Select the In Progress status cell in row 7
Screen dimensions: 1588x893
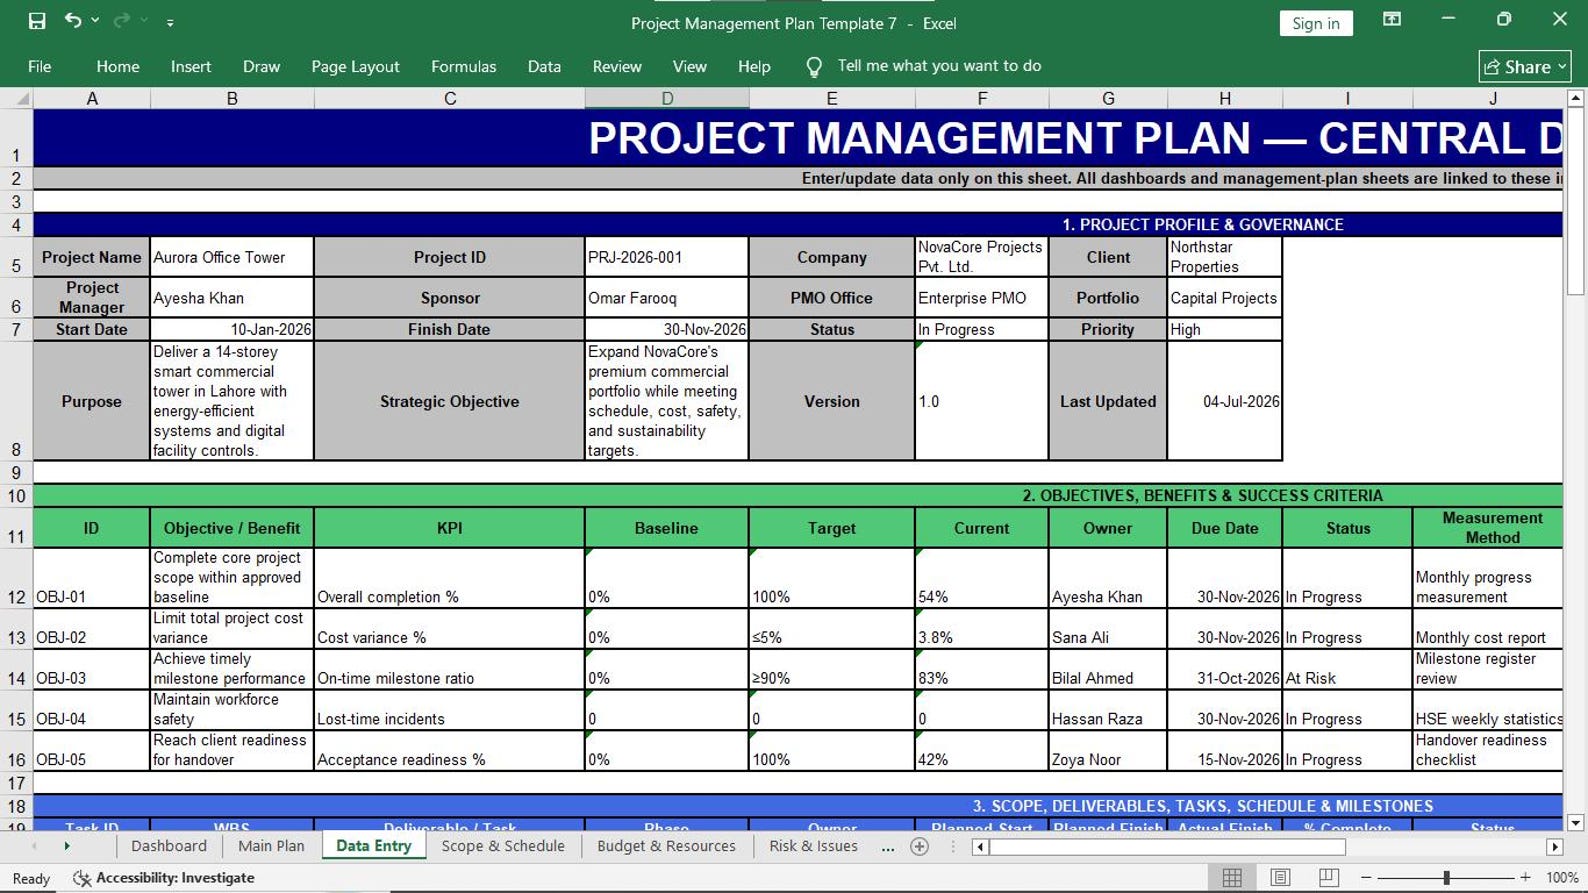click(x=982, y=329)
